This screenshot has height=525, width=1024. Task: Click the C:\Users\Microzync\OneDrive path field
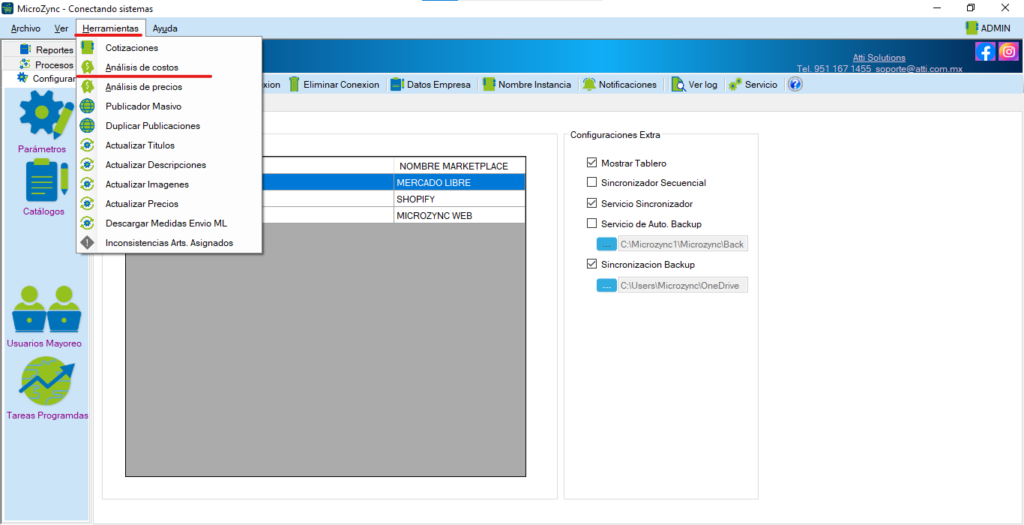682,285
